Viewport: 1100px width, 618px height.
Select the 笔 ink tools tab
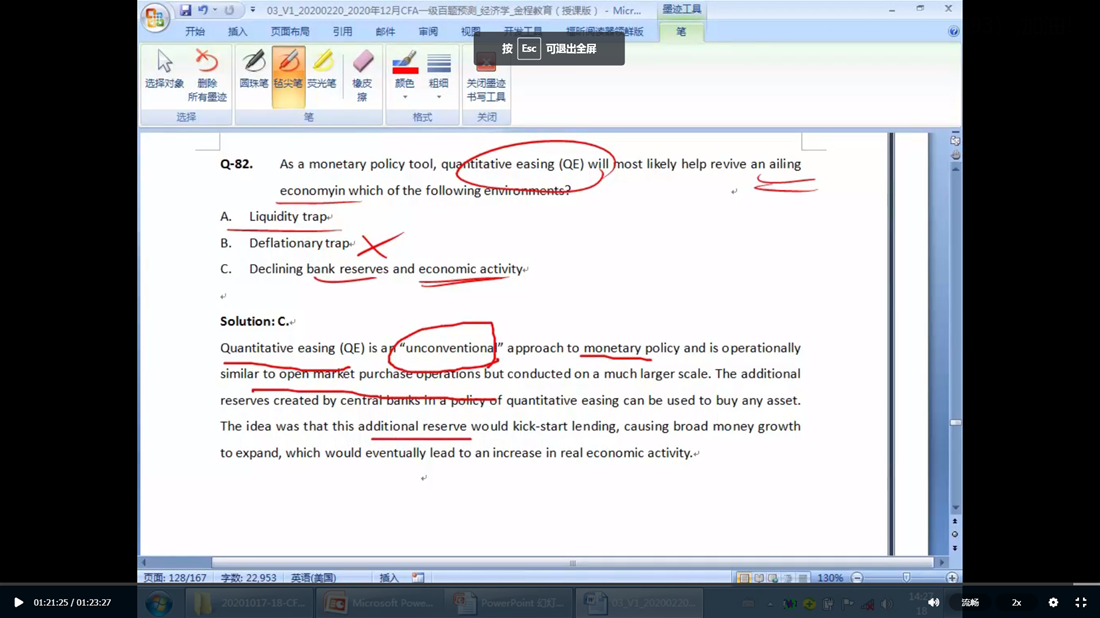pos(681,32)
